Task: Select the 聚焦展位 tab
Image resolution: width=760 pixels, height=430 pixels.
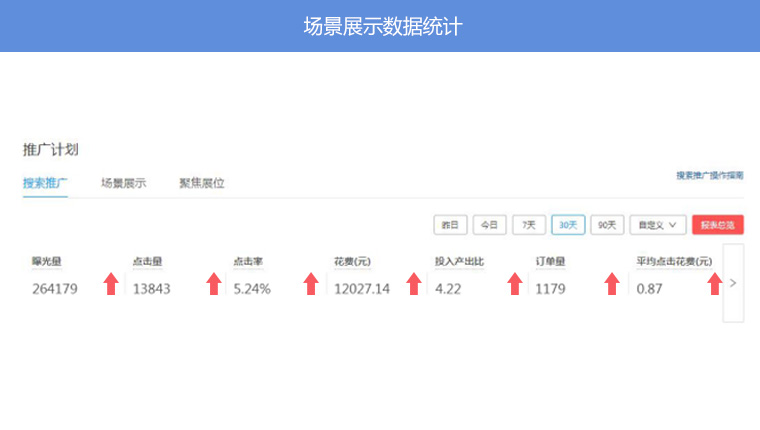Action: pos(201,183)
